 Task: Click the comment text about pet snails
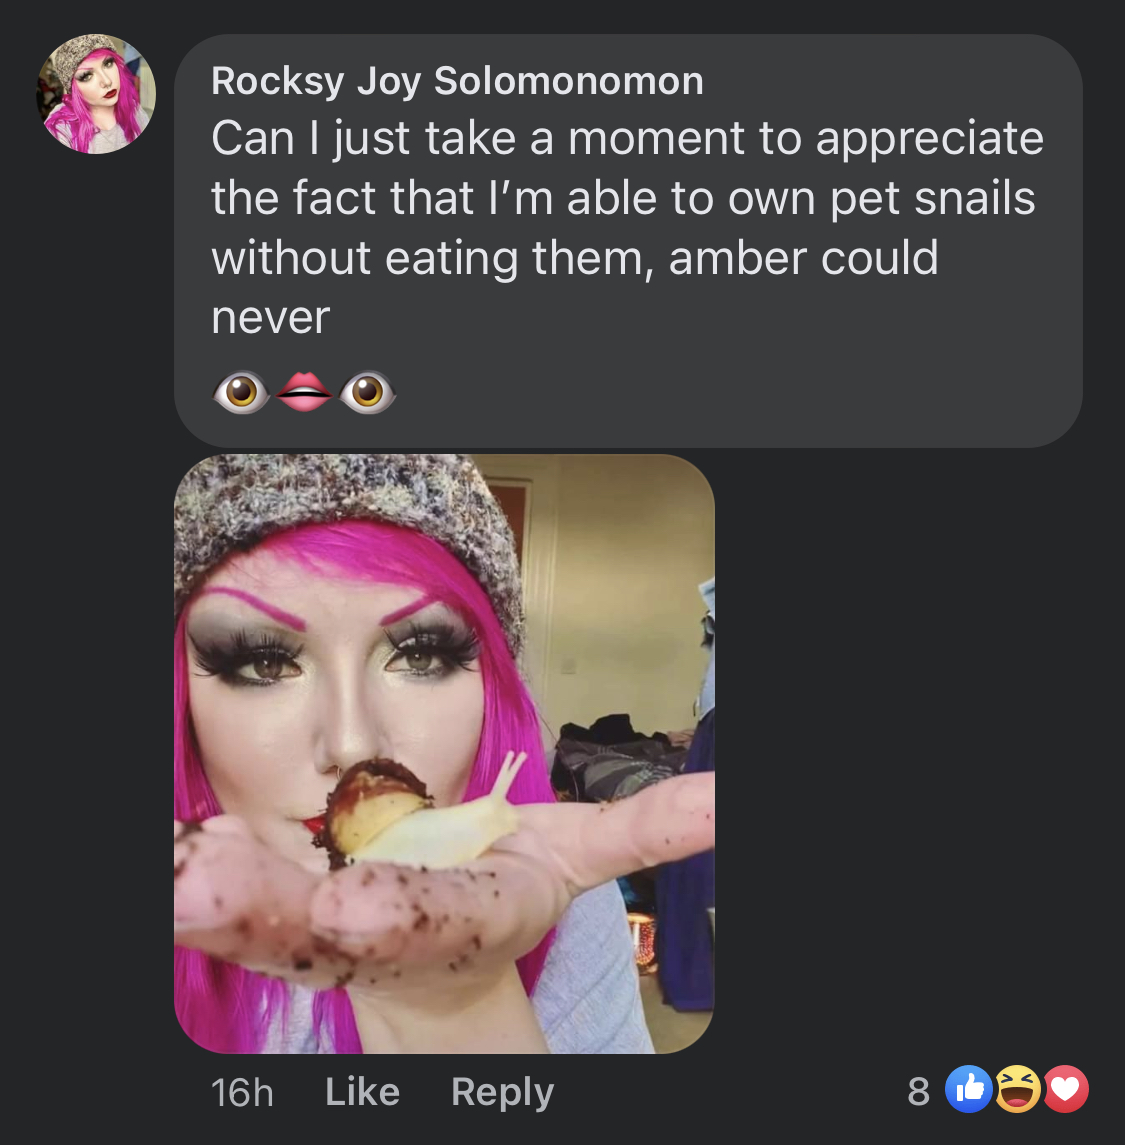628,227
